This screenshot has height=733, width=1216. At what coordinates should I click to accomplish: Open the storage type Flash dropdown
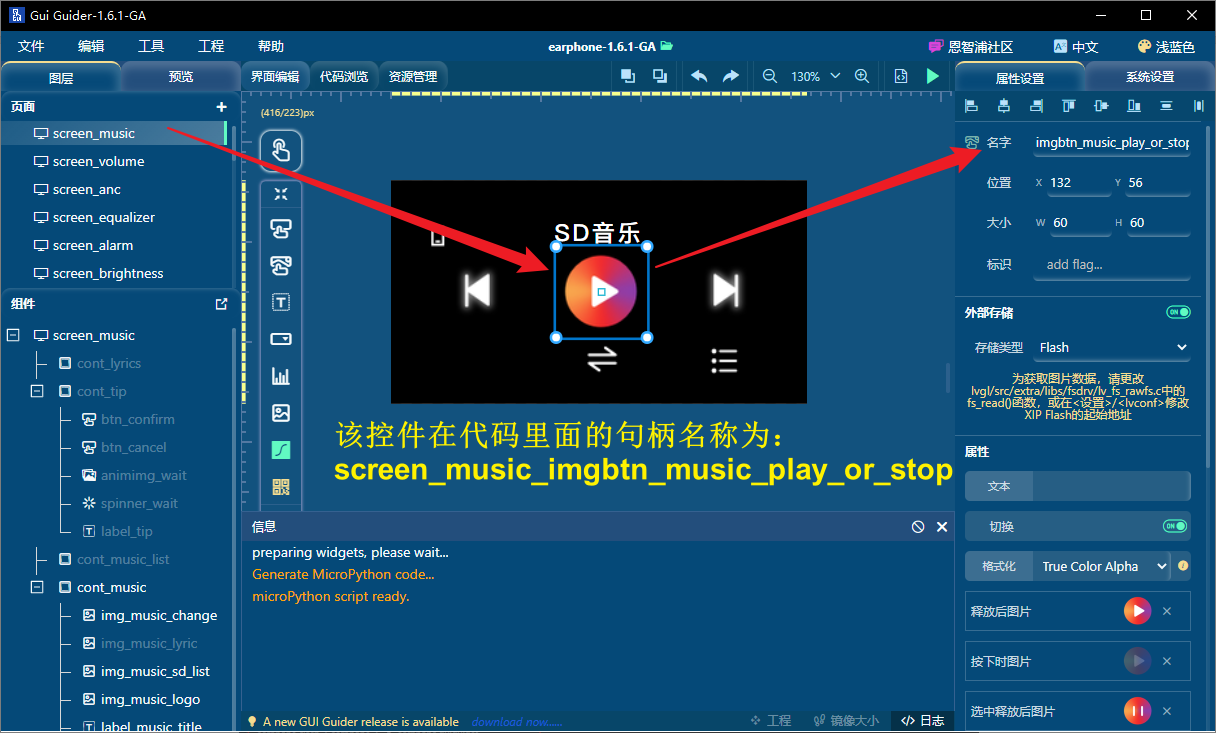tap(1112, 348)
